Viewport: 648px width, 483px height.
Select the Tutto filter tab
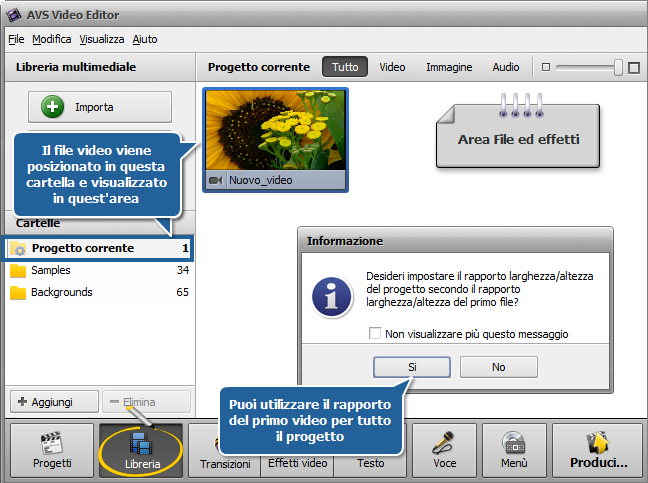345,67
